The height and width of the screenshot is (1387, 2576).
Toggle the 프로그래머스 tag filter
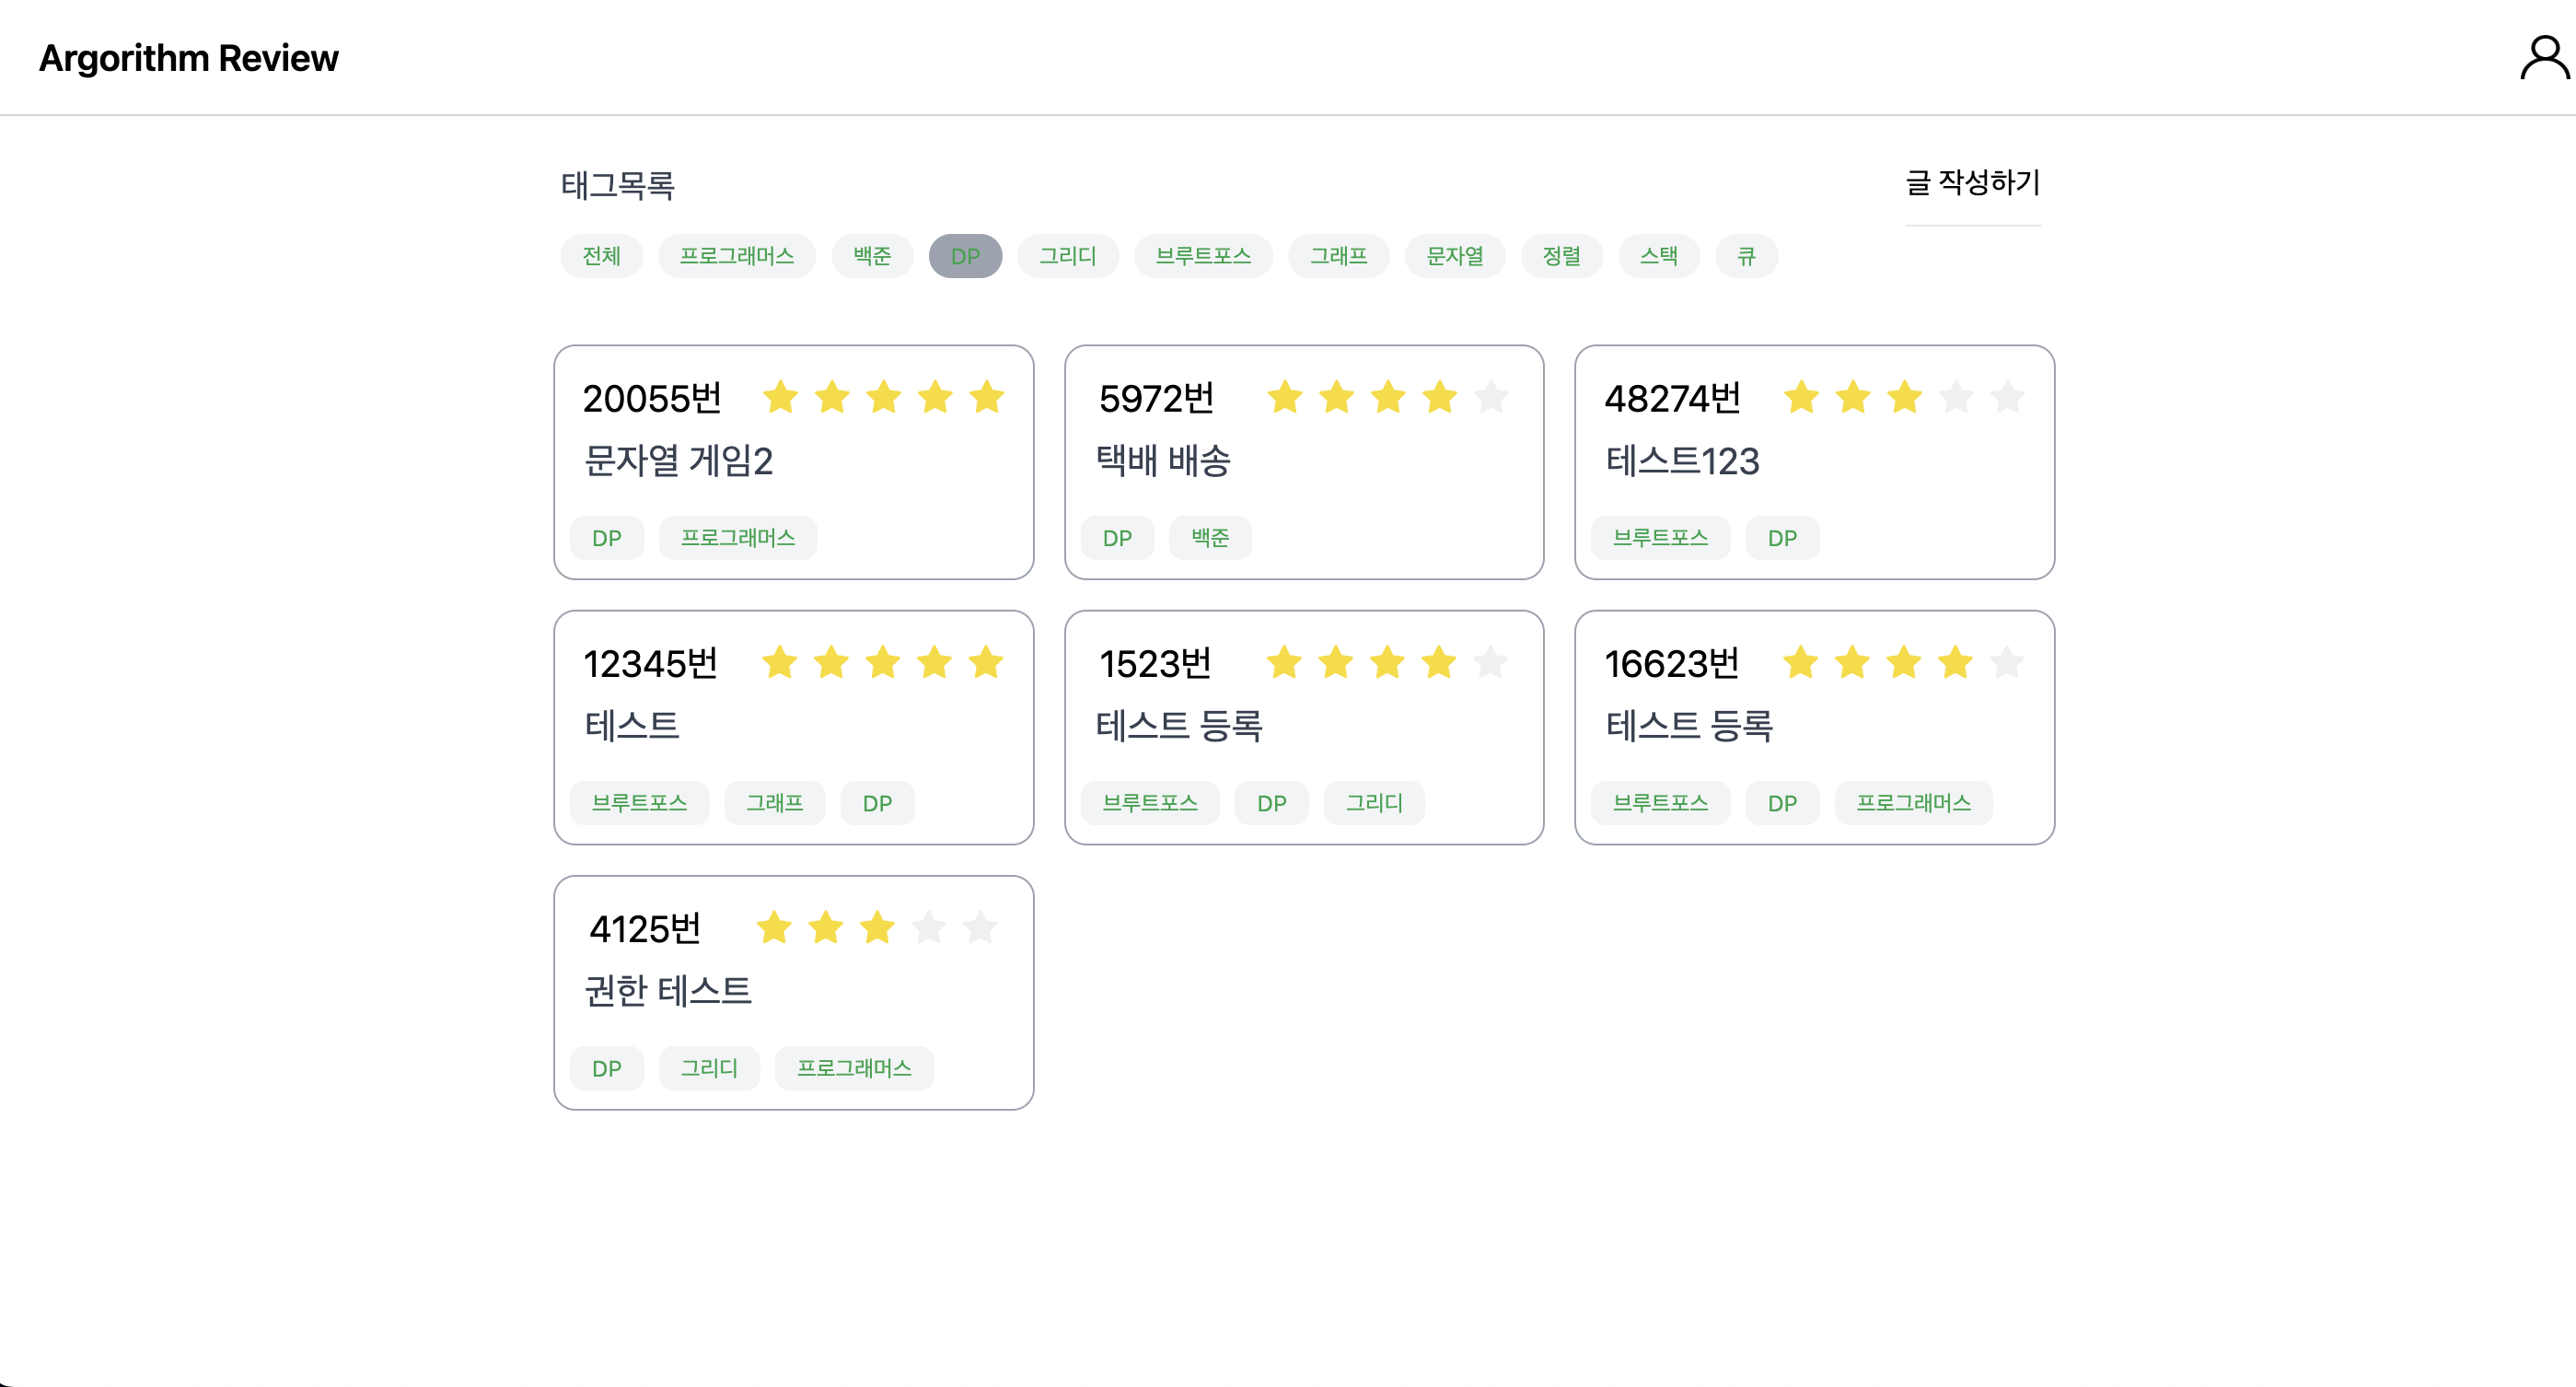point(737,256)
